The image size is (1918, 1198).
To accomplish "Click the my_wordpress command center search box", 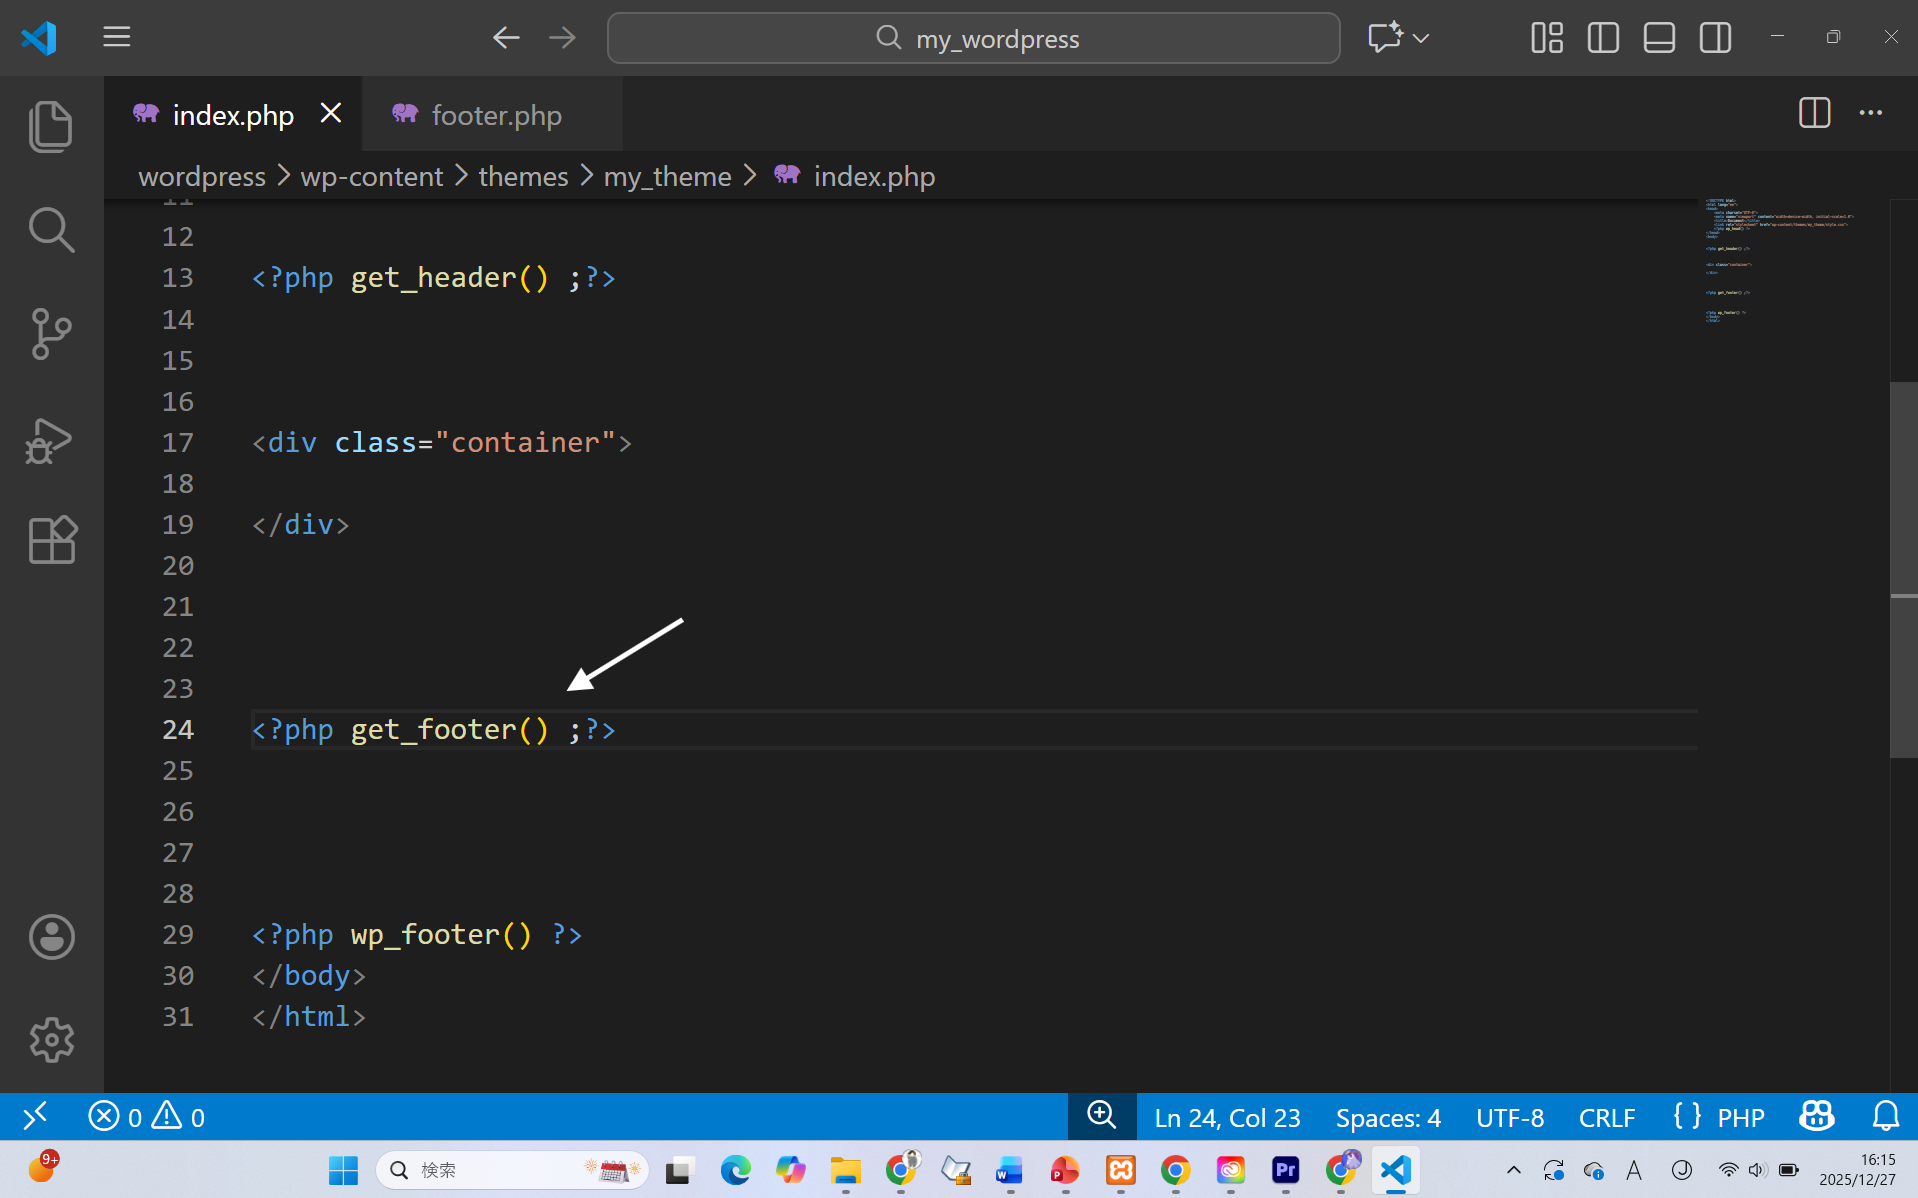I will 973,38.
